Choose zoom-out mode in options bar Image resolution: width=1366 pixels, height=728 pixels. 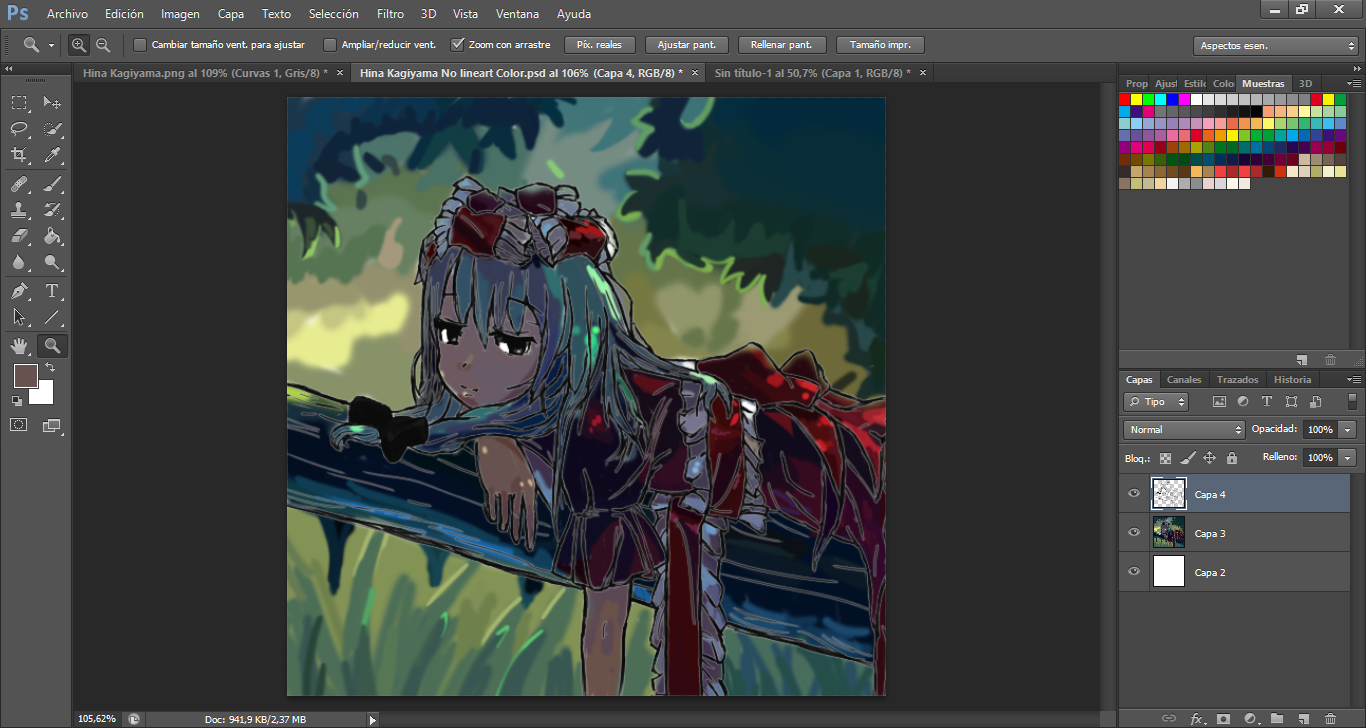click(102, 45)
